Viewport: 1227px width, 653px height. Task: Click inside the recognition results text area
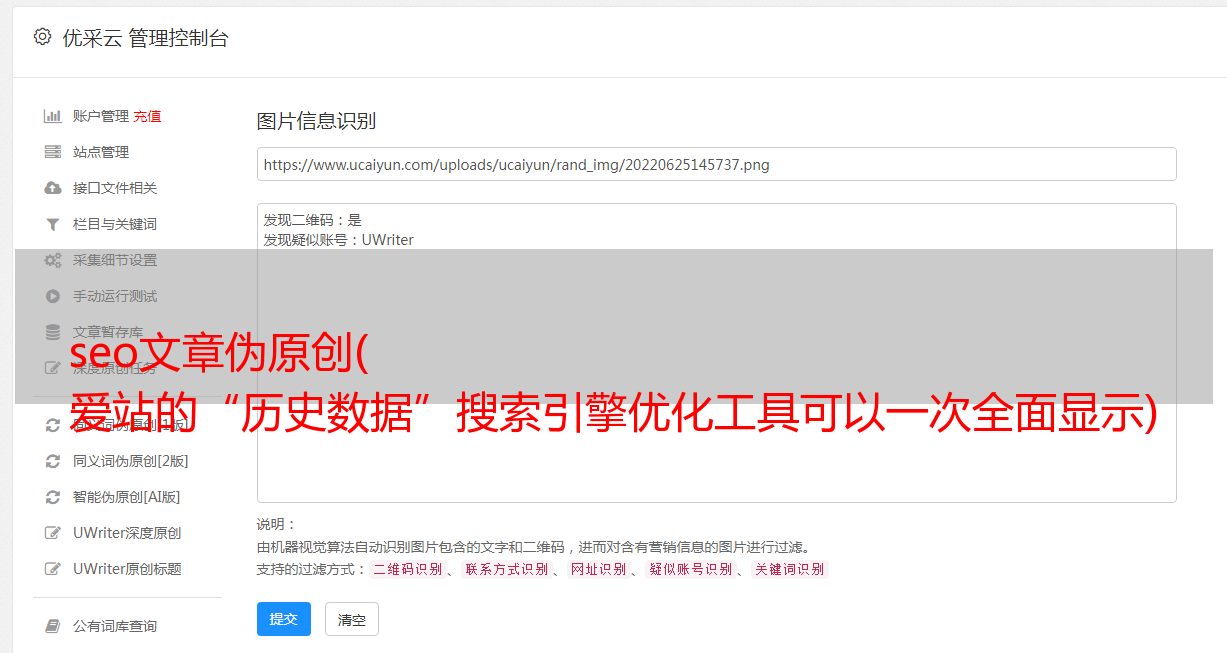[716, 353]
